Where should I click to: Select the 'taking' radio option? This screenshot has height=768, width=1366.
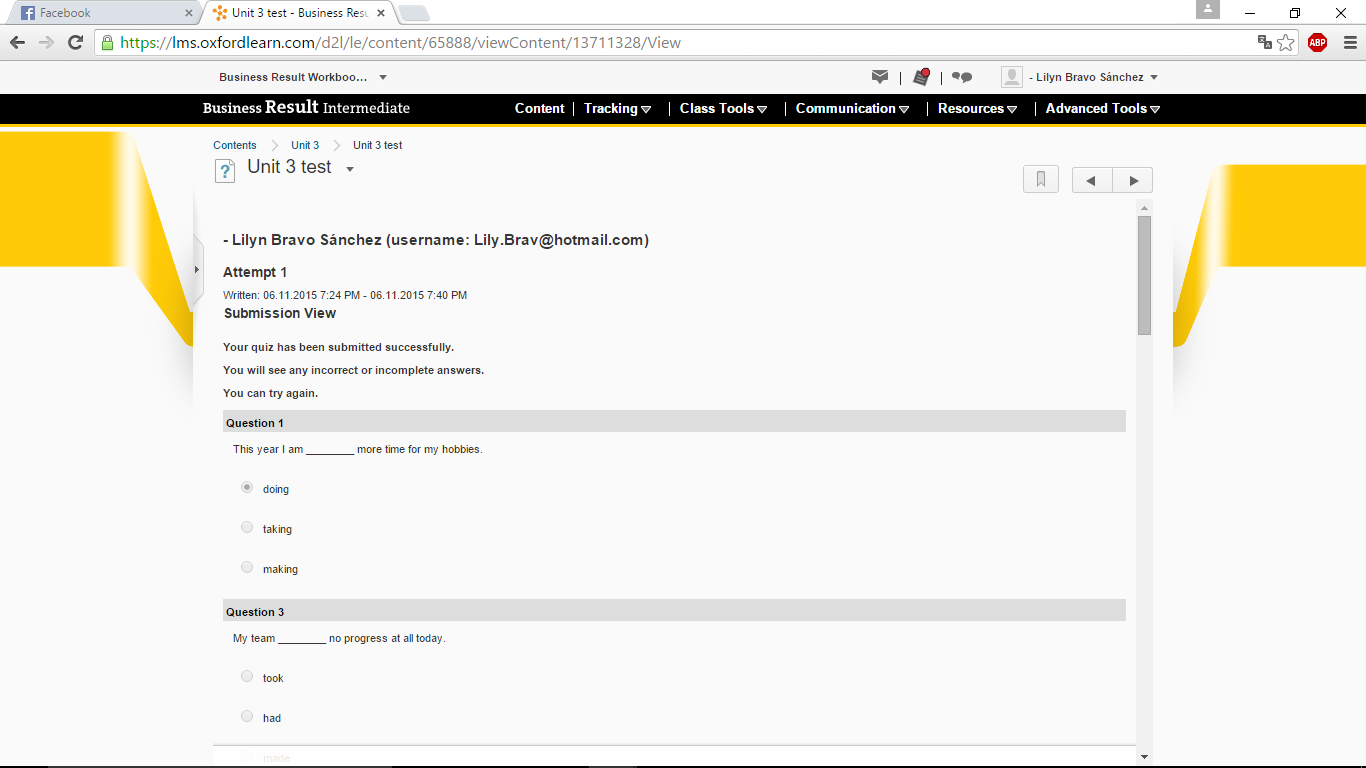click(x=247, y=527)
